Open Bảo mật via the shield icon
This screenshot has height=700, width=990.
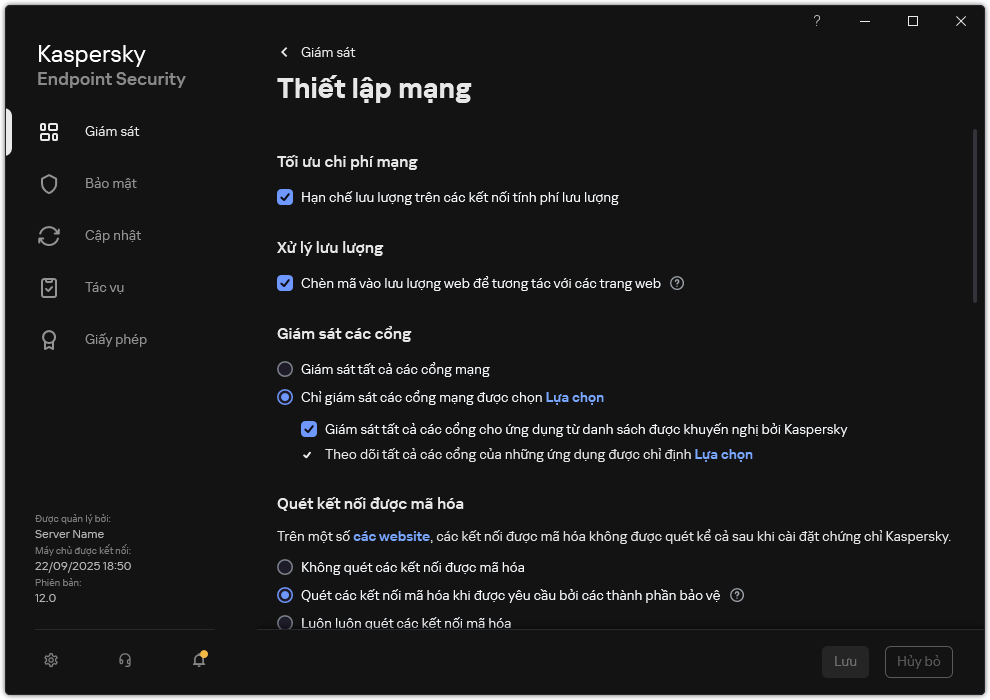[49, 184]
